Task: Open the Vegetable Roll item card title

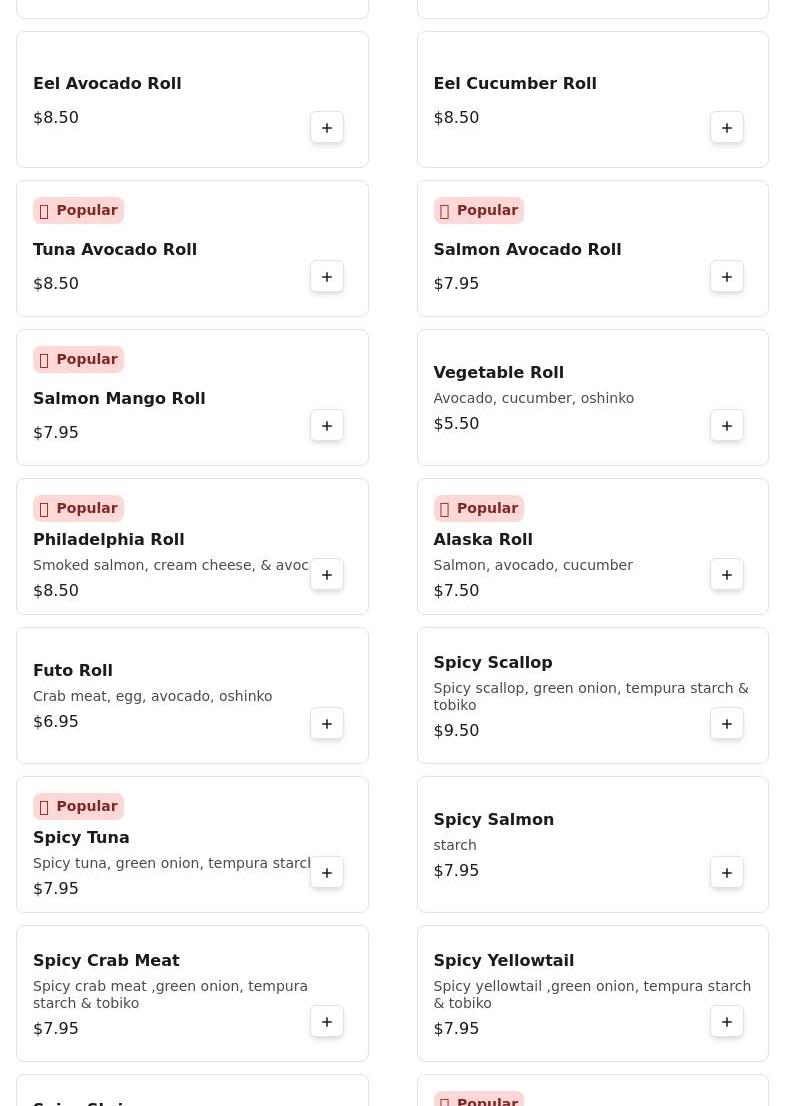Action: click(499, 372)
